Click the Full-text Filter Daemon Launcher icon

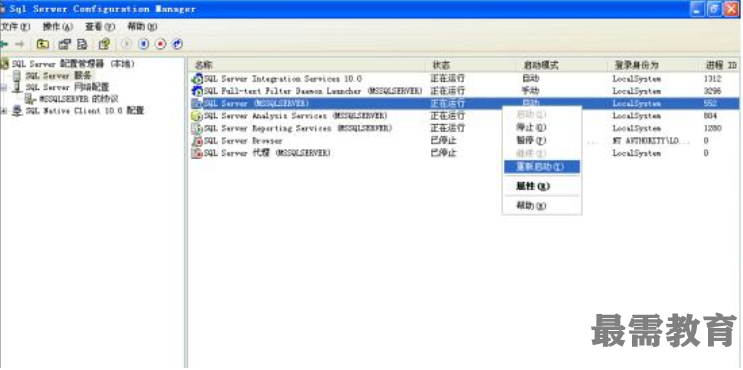pyautogui.click(x=197, y=91)
